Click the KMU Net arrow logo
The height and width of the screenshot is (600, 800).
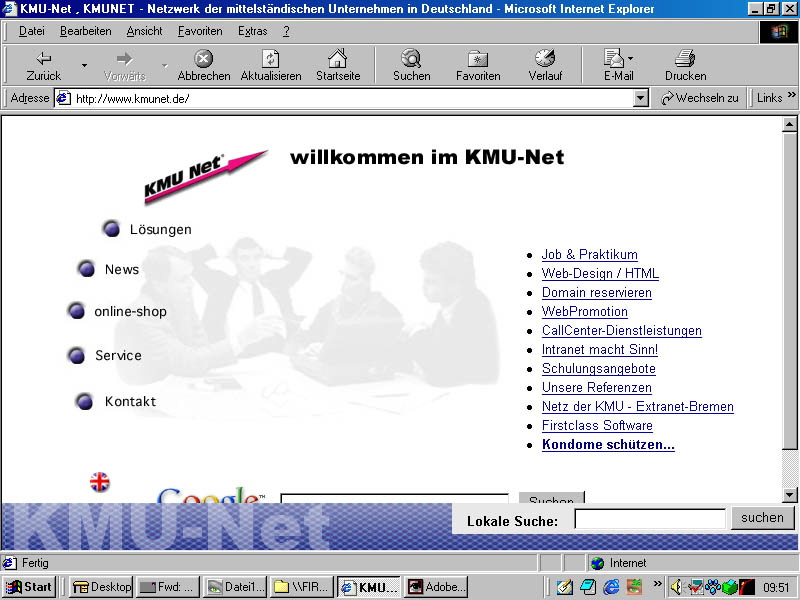pyautogui.click(x=205, y=177)
